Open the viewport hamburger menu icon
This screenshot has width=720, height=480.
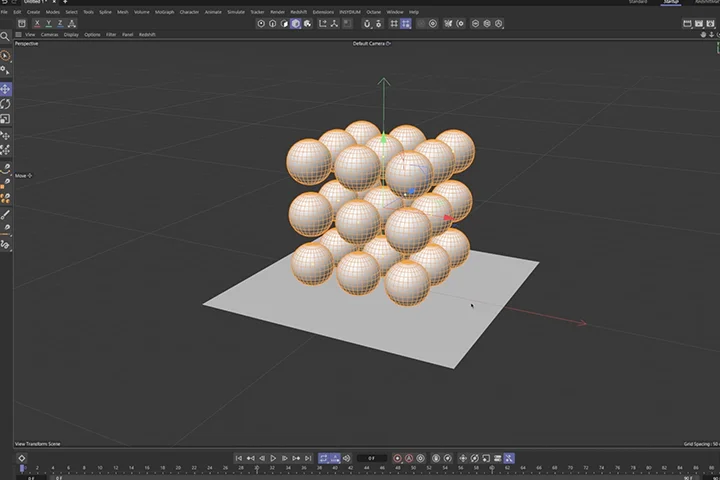coord(18,34)
